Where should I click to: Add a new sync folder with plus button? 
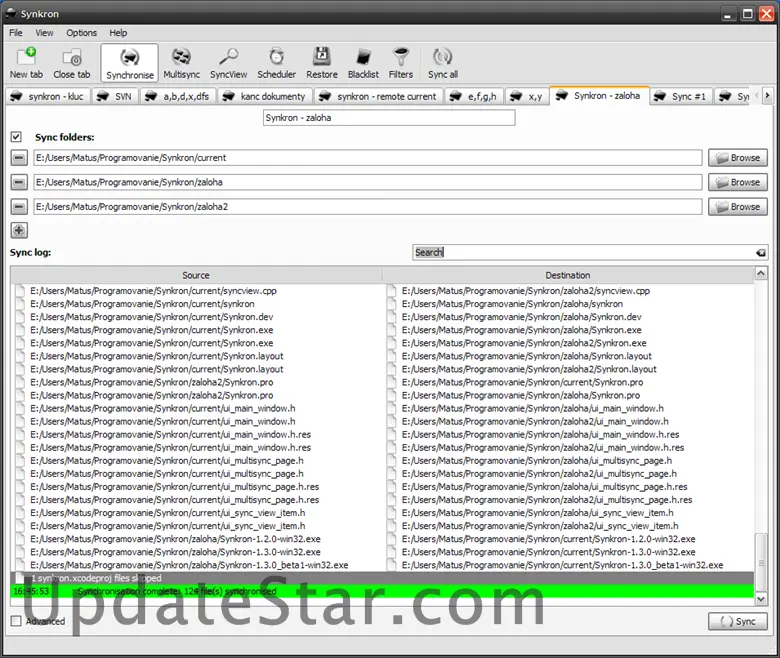pos(19,230)
